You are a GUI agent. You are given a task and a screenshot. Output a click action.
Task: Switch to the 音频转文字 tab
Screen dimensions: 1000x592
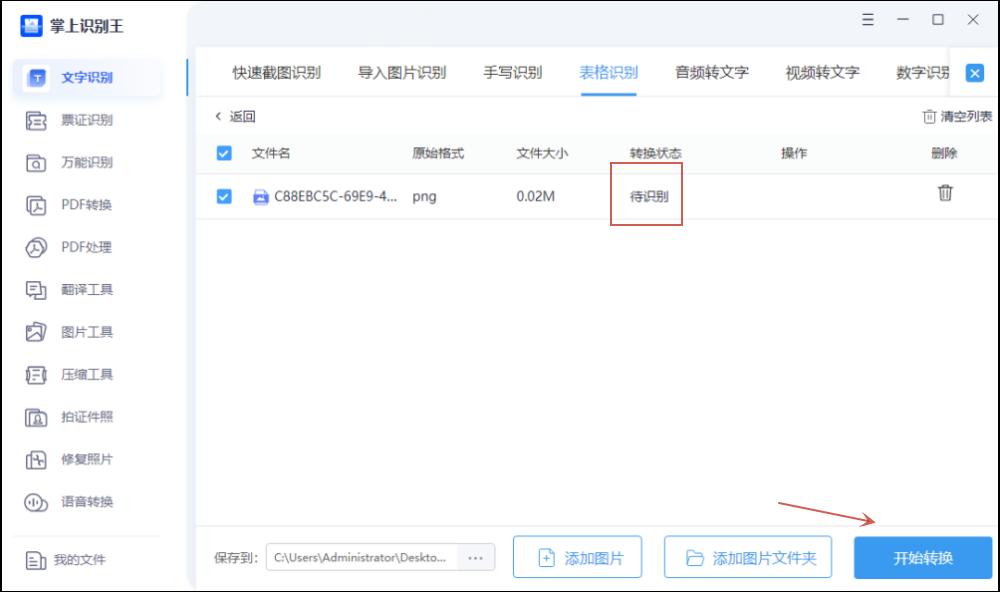pyautogui.click(x=711, y=73)
